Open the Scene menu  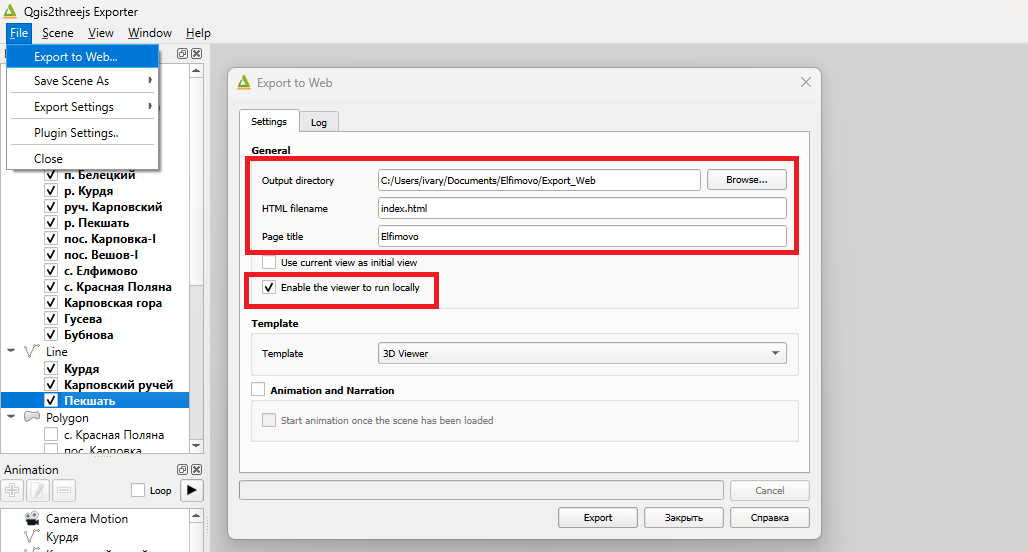58,33
